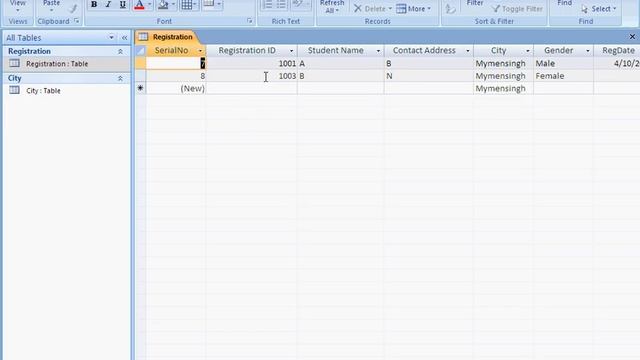The image size is (640, 360).
Task: Open the Registration ID column filter arrow
Action: (x=291, y=51)
